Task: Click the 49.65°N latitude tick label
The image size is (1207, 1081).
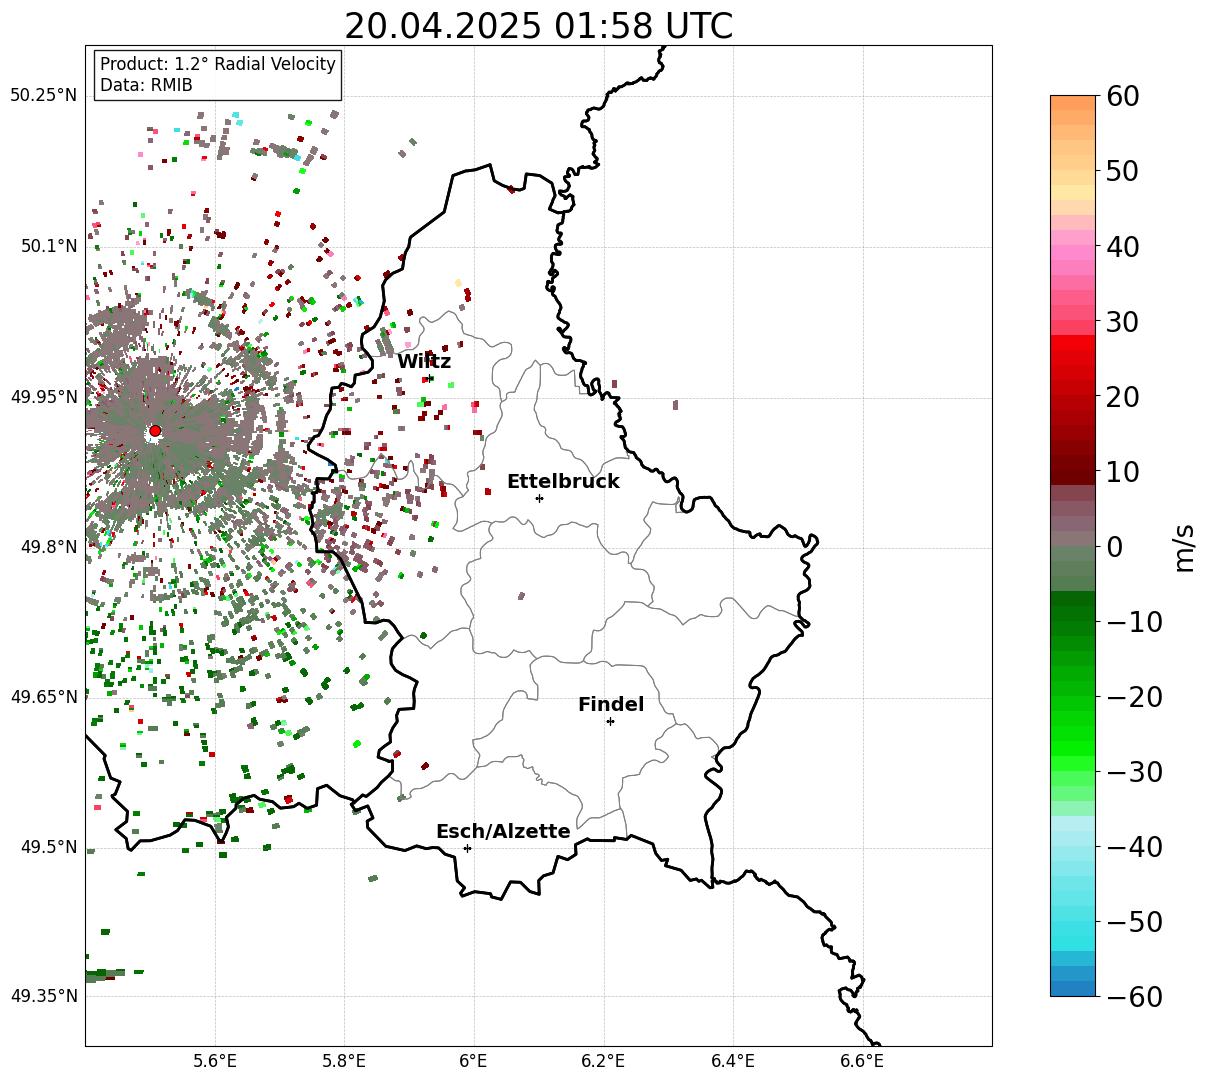Action: [x=43, y=697]
